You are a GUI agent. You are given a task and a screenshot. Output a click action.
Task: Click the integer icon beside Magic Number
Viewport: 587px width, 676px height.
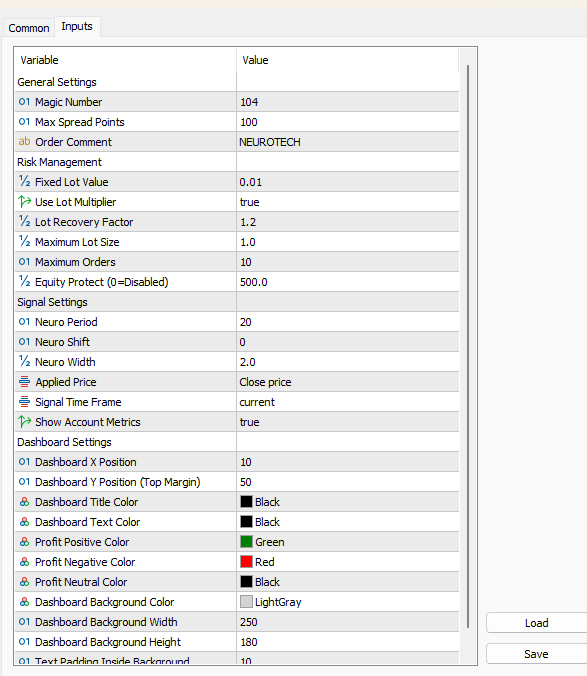pos(25,102)
